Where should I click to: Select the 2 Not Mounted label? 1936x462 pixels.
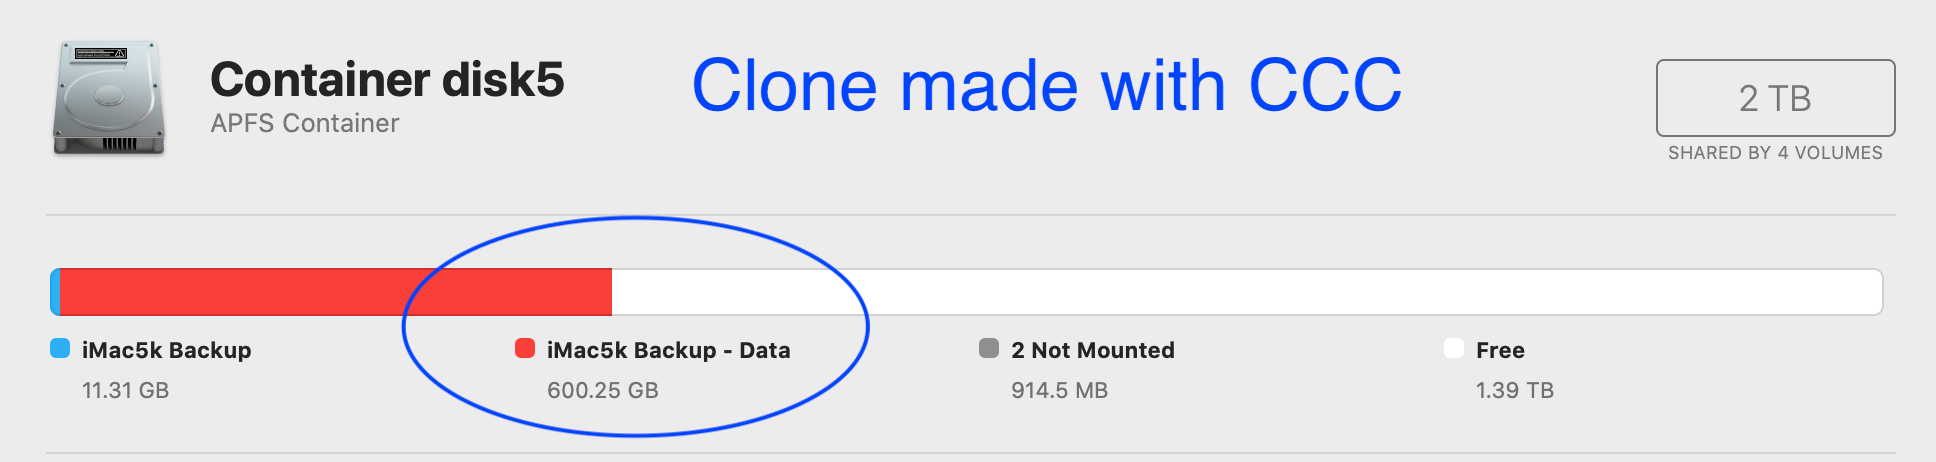(x=1092, y=350)
